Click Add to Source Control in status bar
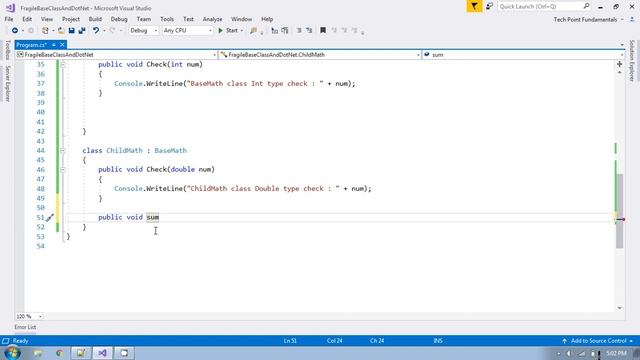The image size is (640, 360). pyautogui.click(x=598, y=341)
